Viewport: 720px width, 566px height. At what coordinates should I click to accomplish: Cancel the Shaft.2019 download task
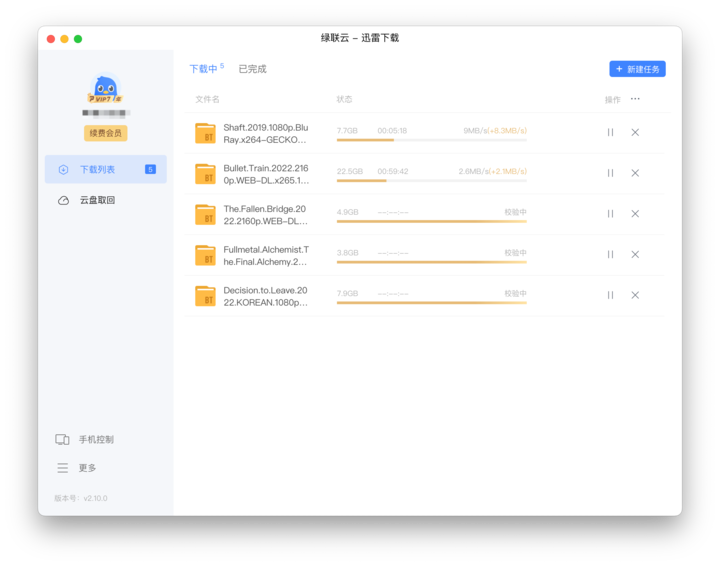tap(635, 132)
